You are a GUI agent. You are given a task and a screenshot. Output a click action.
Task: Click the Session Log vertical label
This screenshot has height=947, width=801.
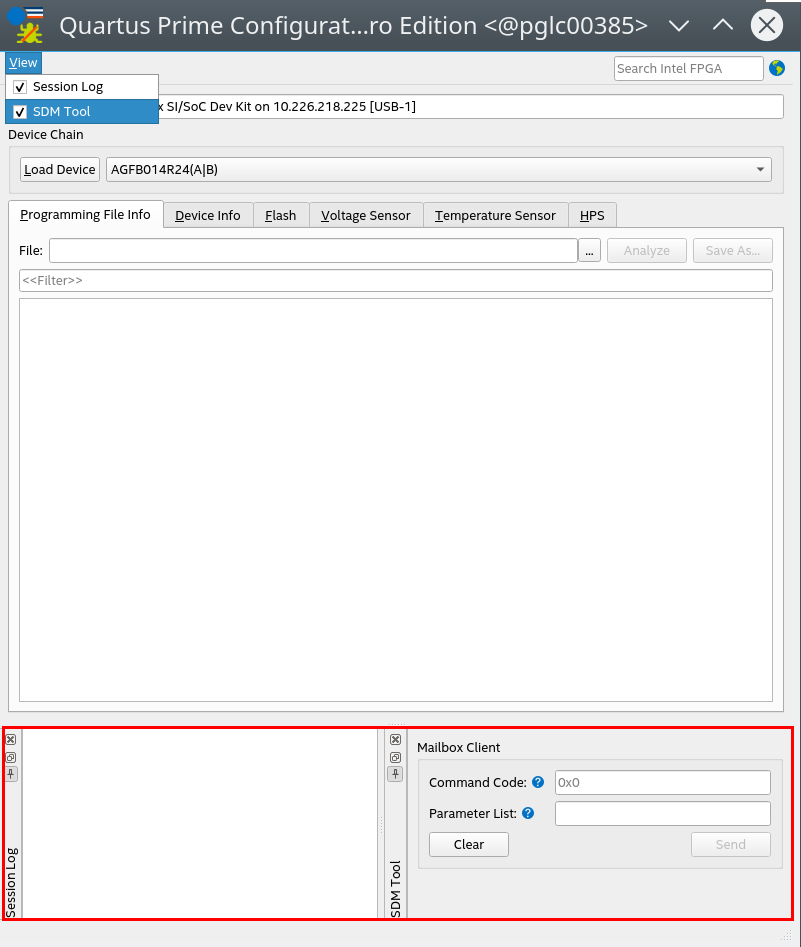click(x=11, y=882)
